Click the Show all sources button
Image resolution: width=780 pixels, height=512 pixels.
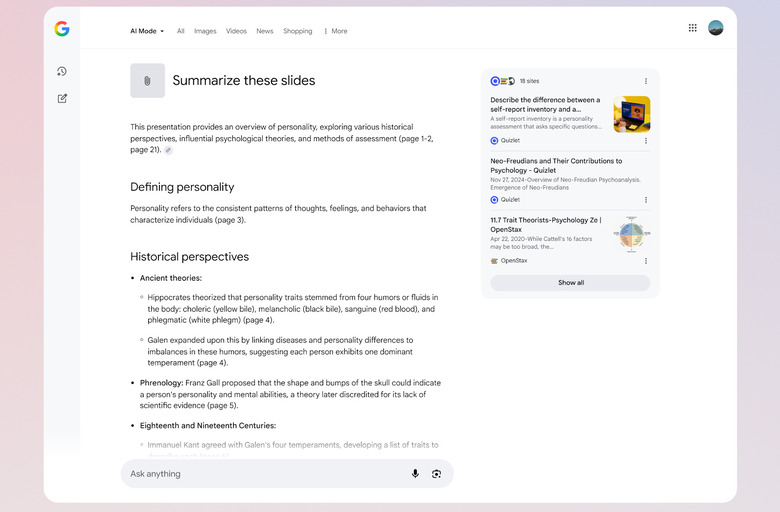pyautogui.click(x=570, y=283)
